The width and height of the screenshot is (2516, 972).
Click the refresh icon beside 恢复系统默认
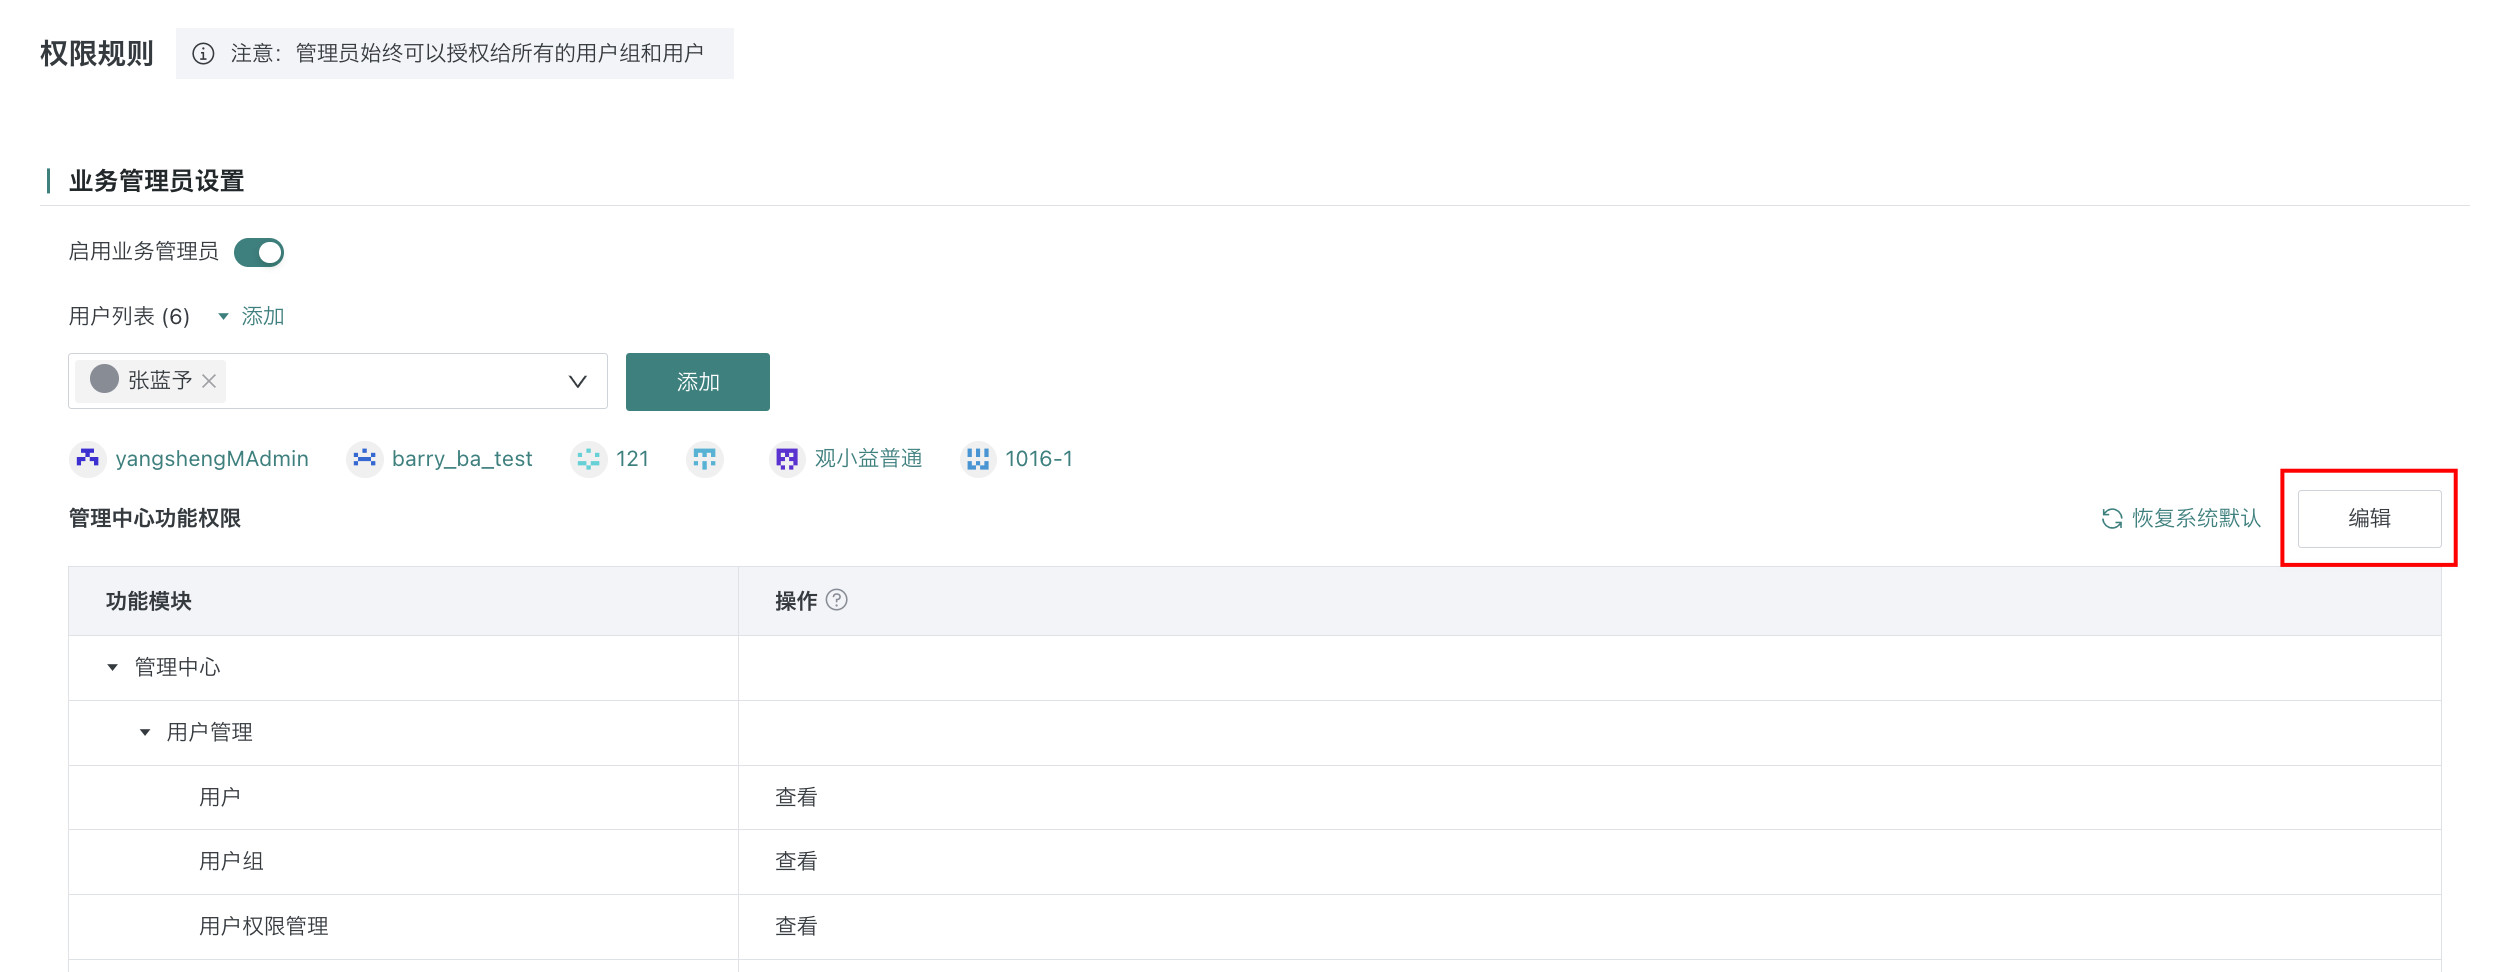click(2112, 518)
